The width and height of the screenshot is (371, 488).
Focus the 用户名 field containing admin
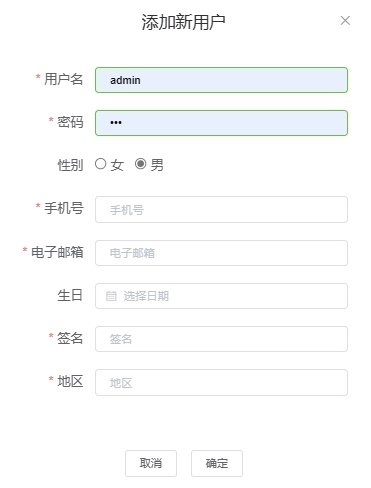click(x=221, y=80)
